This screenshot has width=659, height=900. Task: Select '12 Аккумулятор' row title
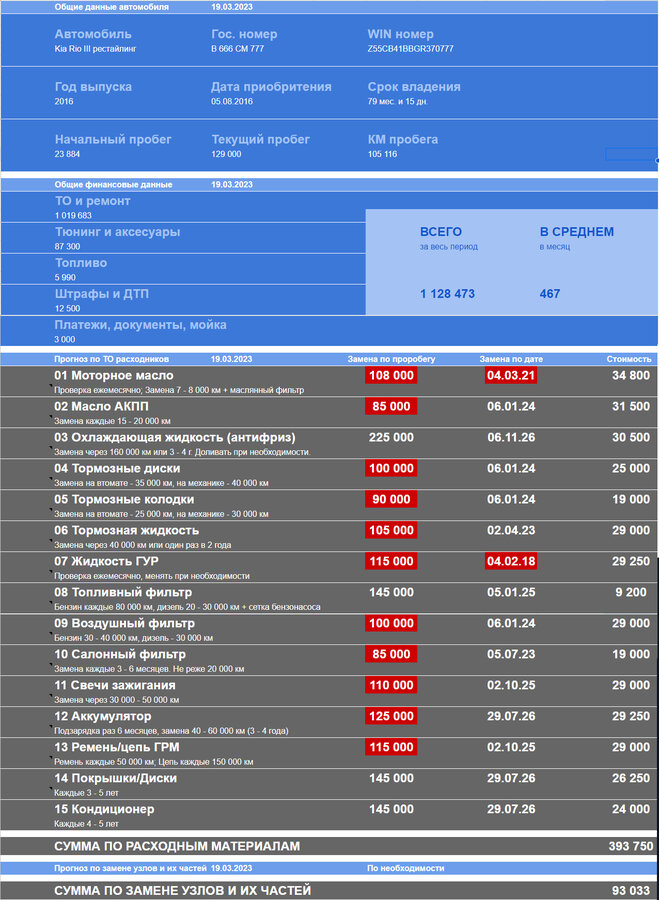(x=103, y=716)
